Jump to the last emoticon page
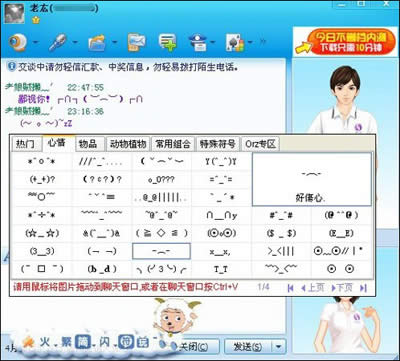 click(x=363, y=288)
